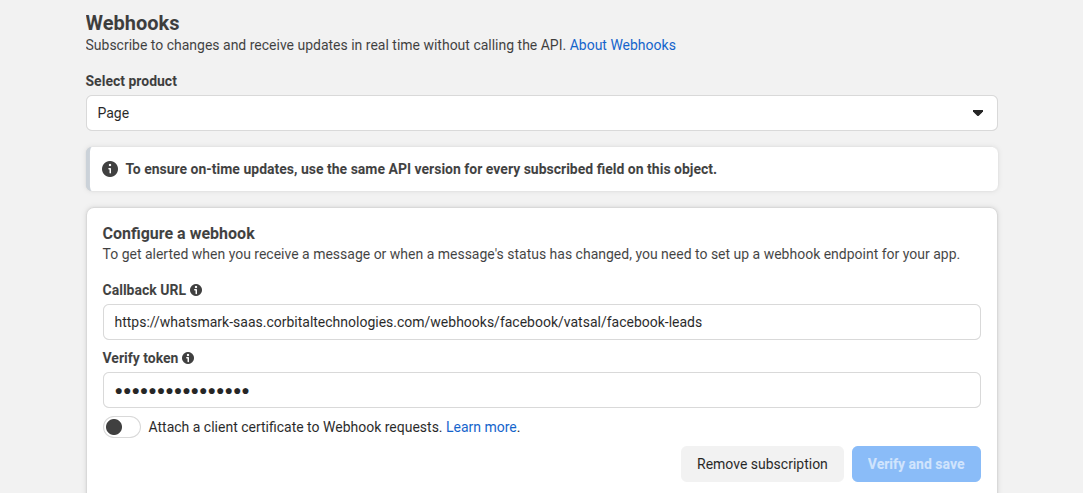Screen dimensions: 1083x493
Task: Click the Webhooks page heading
Action: click(x=132, y=22)
